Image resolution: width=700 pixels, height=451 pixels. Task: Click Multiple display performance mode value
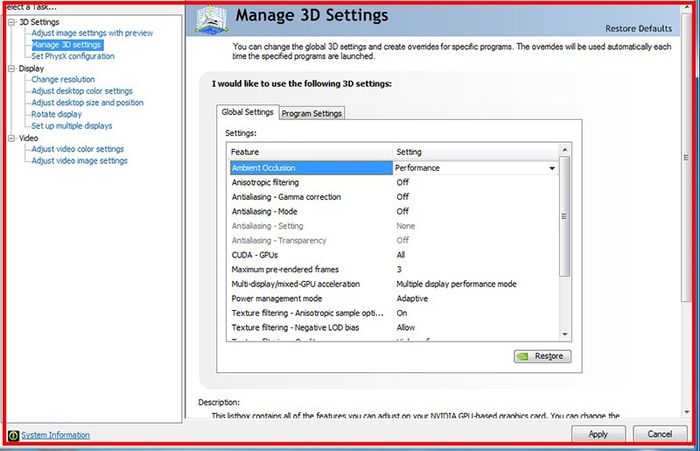point(456,284)
